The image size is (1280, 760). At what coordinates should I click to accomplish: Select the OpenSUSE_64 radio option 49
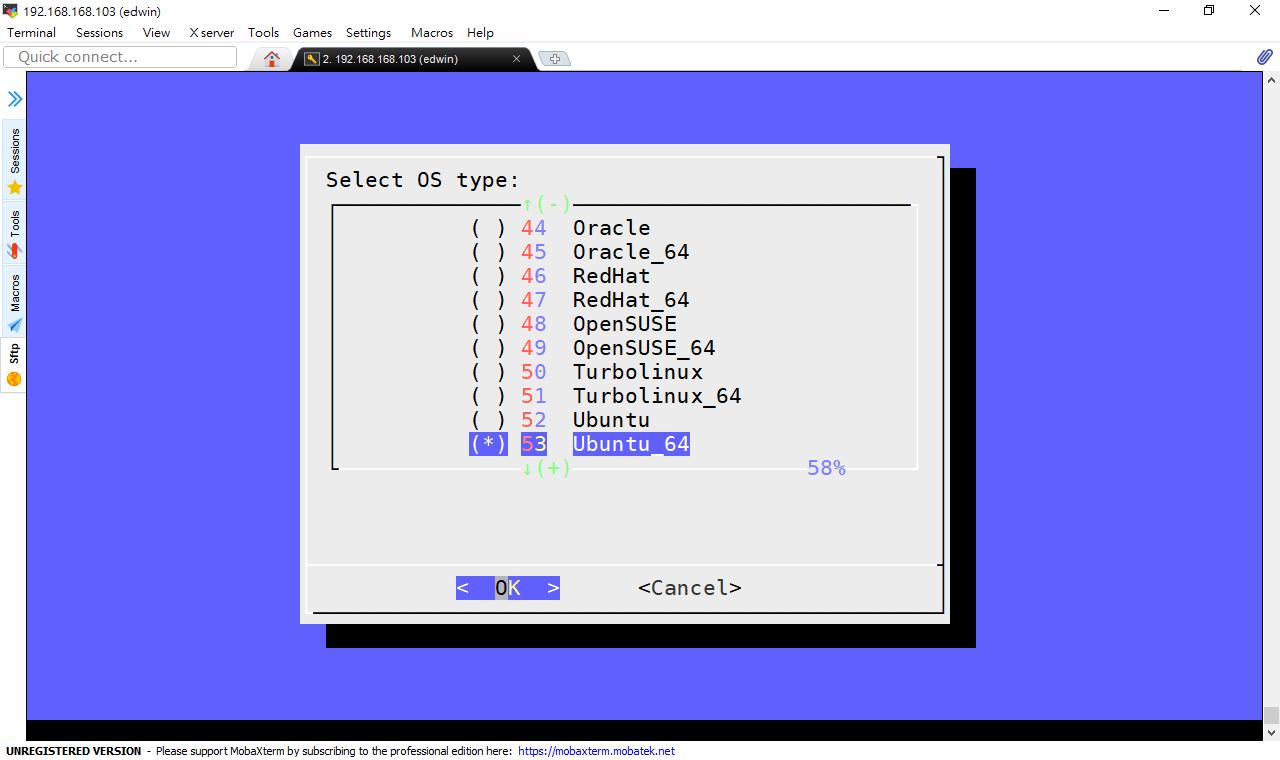593,348
